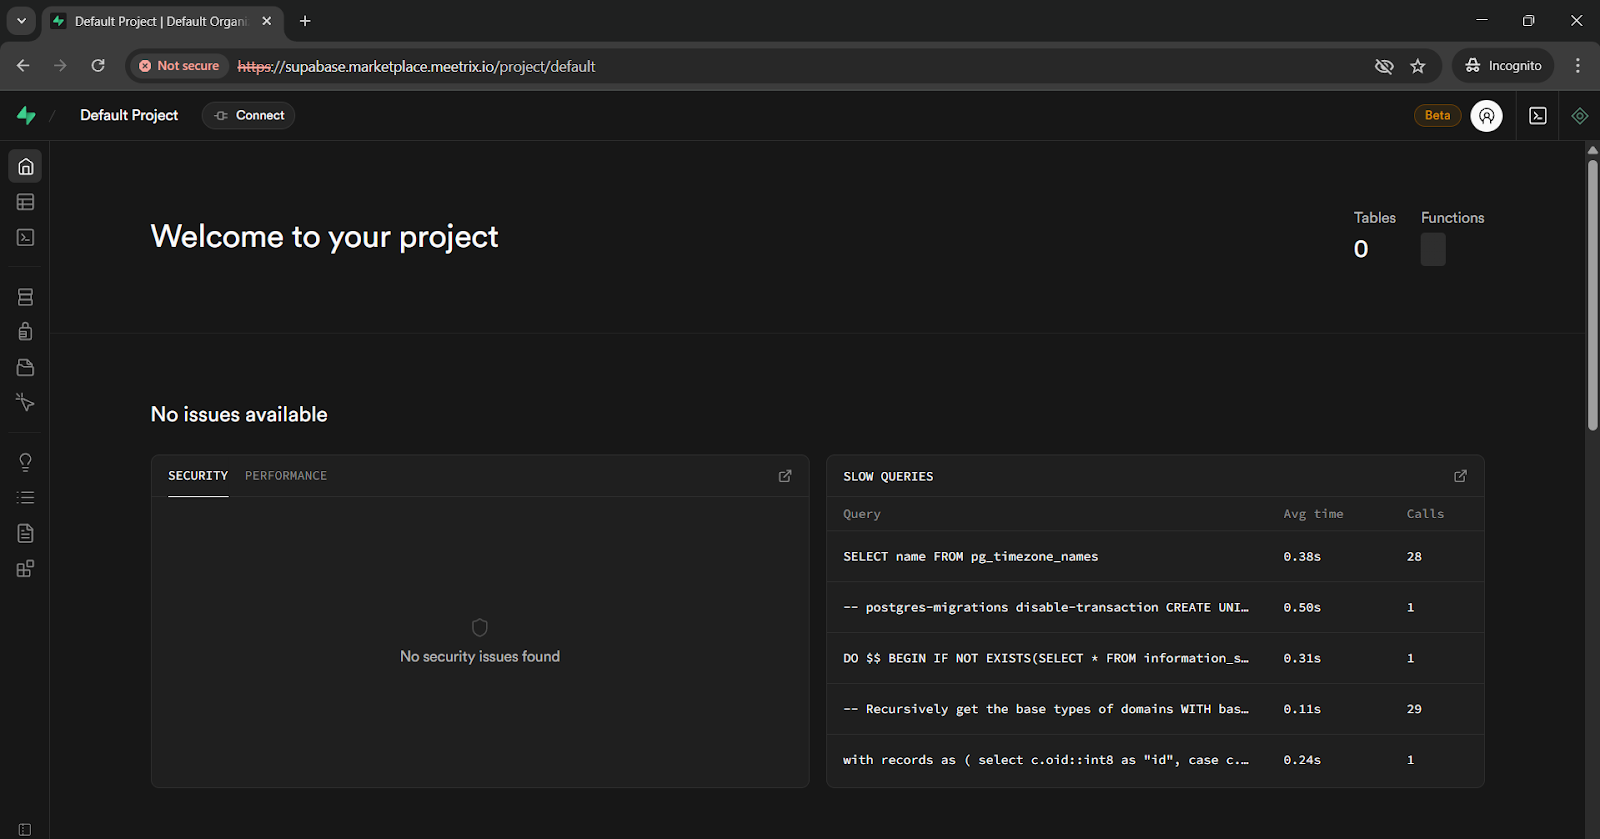Switch to the SECURITY tab
1600x839 pixels.
pos(198,476)
